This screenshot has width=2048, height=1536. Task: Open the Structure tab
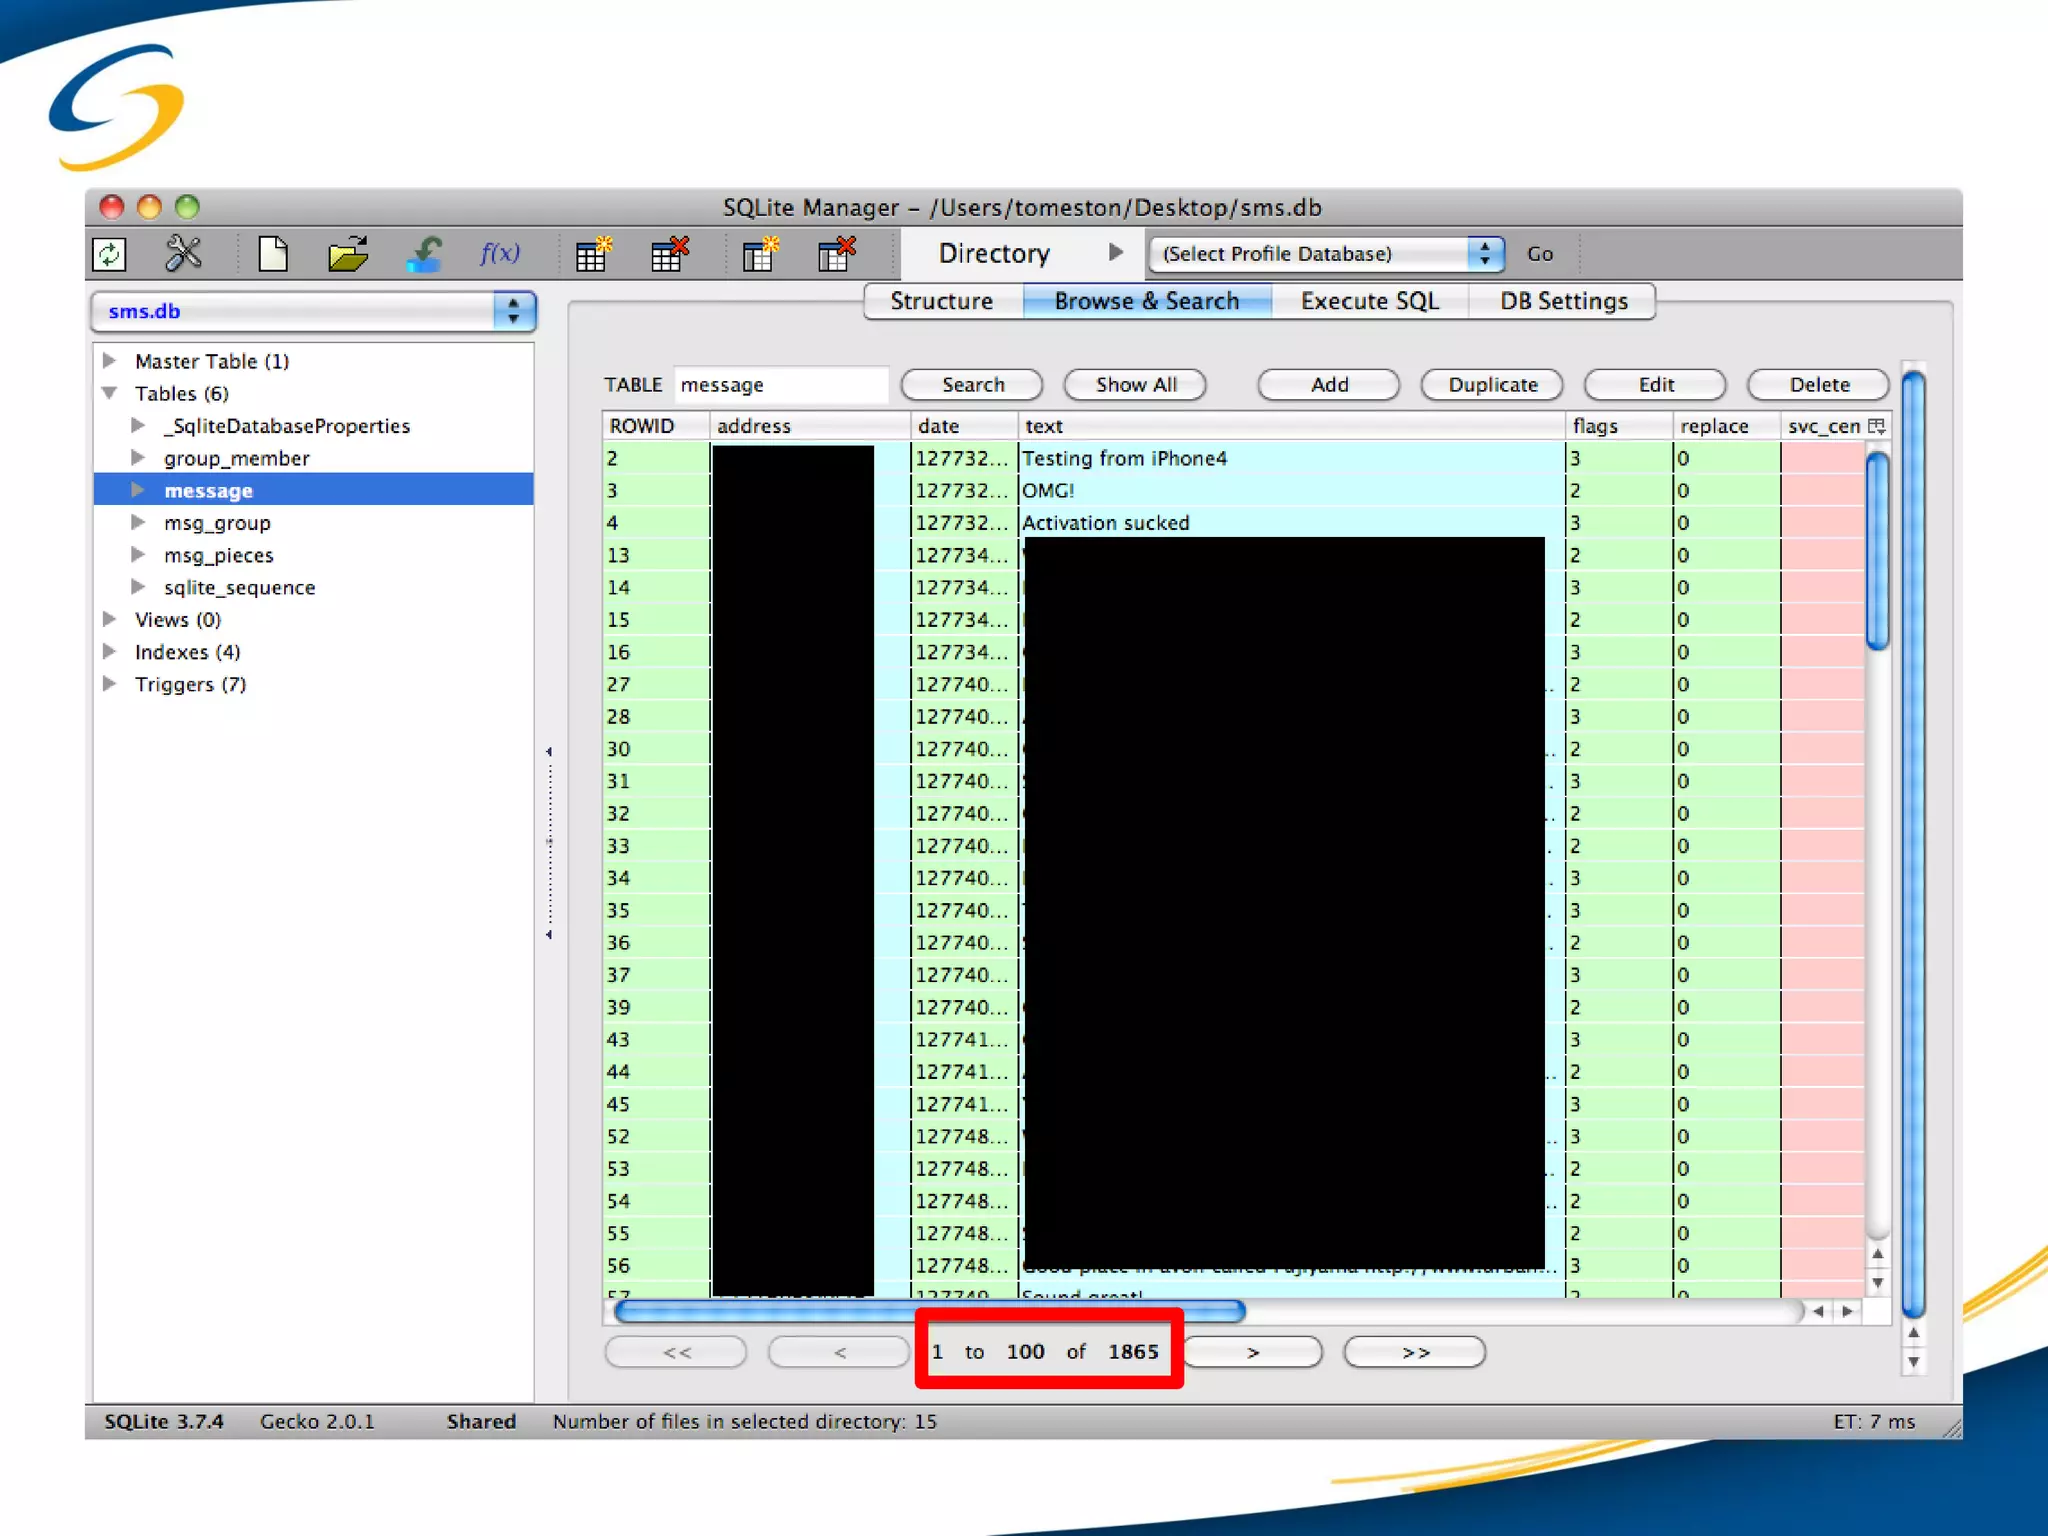[941, 301]
